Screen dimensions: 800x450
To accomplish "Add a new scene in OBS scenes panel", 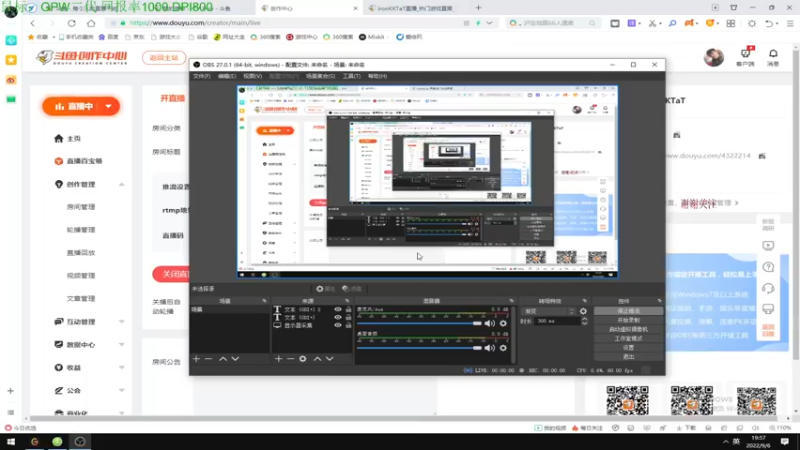I will [196, 359].
